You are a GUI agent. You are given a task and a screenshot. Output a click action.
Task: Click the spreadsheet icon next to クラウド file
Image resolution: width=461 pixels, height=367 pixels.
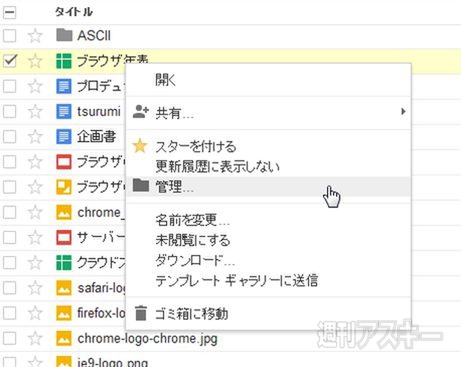tap(64, 262)
